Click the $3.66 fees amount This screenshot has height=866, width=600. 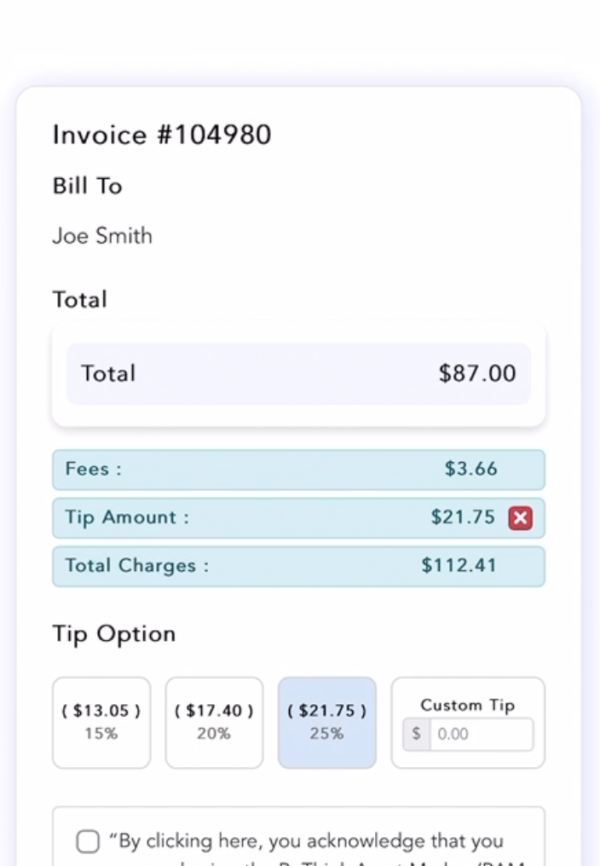471,469
